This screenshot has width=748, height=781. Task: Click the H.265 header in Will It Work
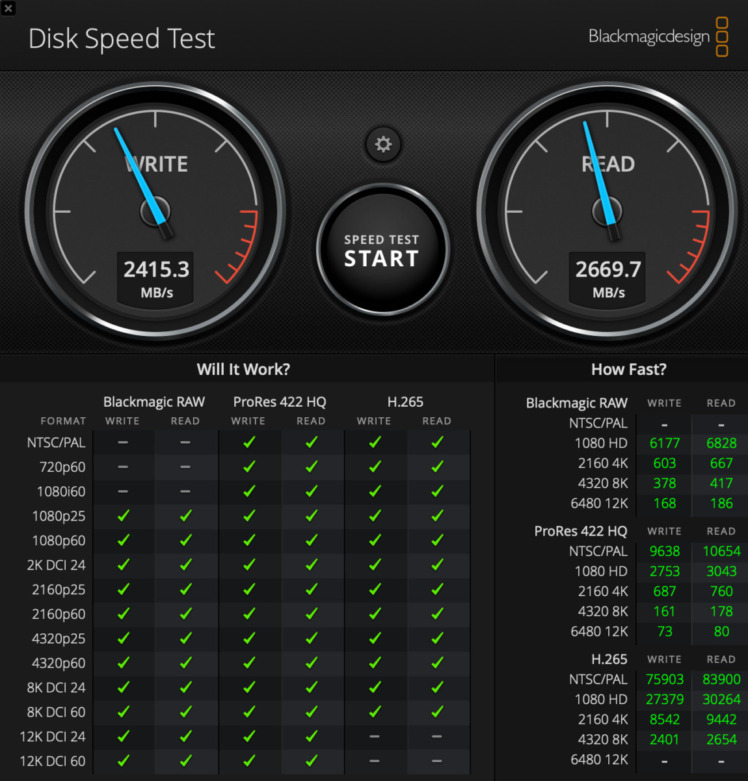point(405,401)
